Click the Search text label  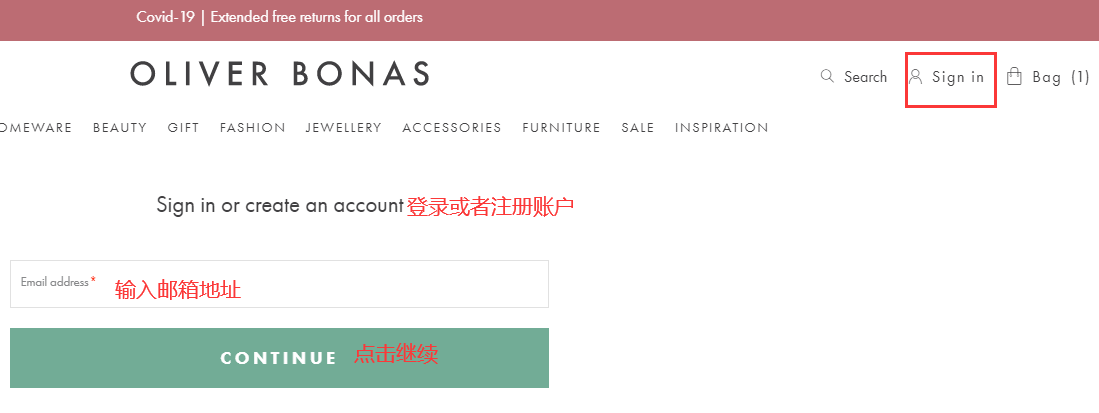865,77
